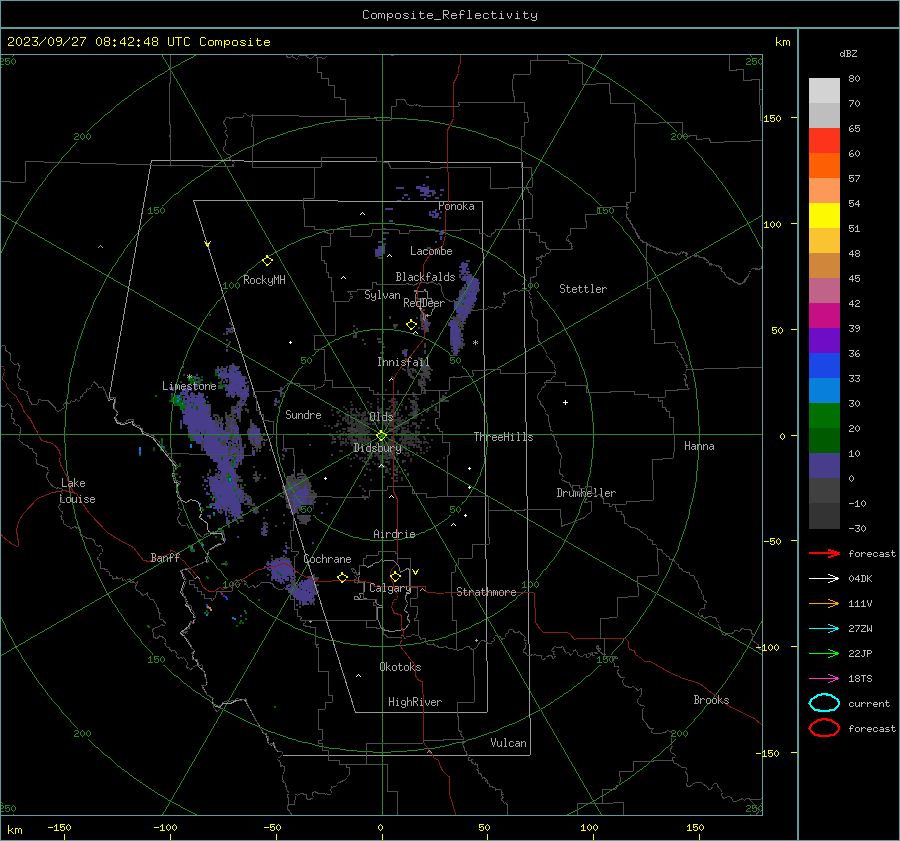Click the purple echo west of Cochrane
Screen dimensions: 900x841
click(283, 569)
